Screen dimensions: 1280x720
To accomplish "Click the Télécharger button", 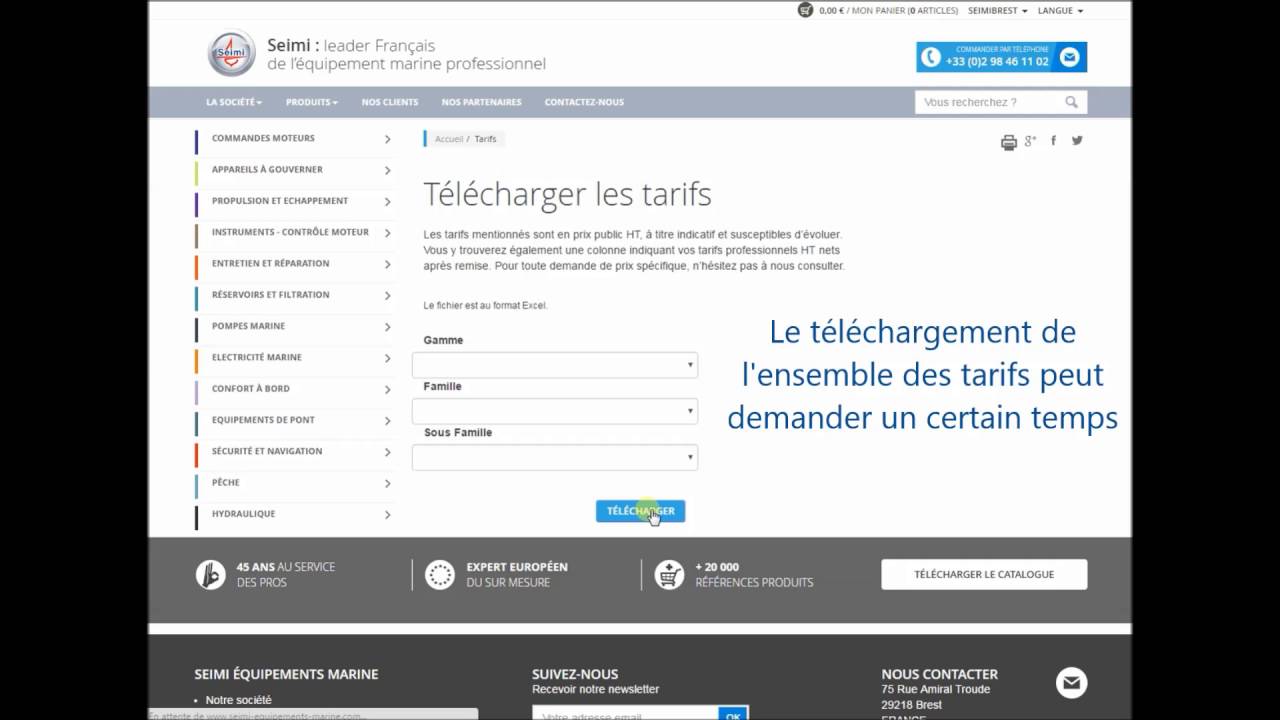I will pyautogui.click(x=640, y=511).
